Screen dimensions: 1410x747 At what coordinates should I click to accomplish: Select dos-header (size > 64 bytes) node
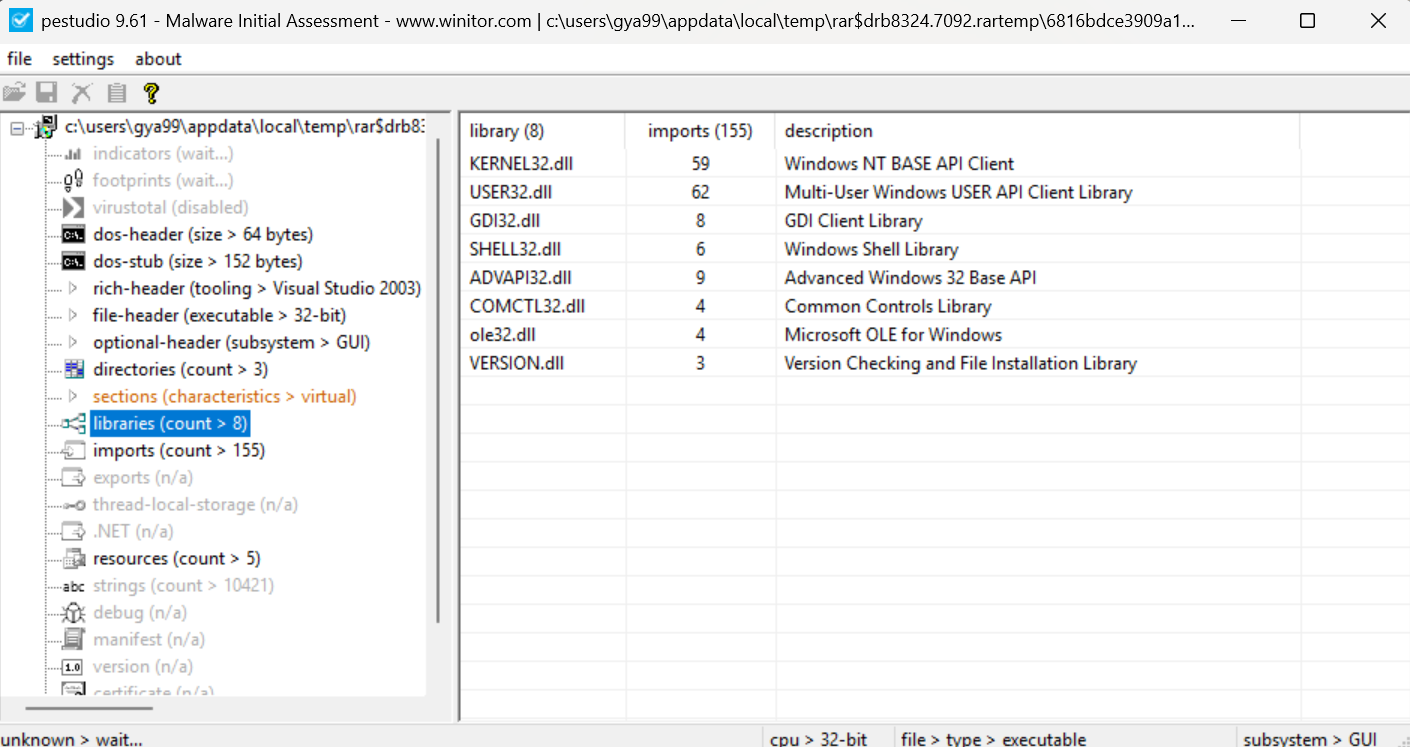point(203,235)
